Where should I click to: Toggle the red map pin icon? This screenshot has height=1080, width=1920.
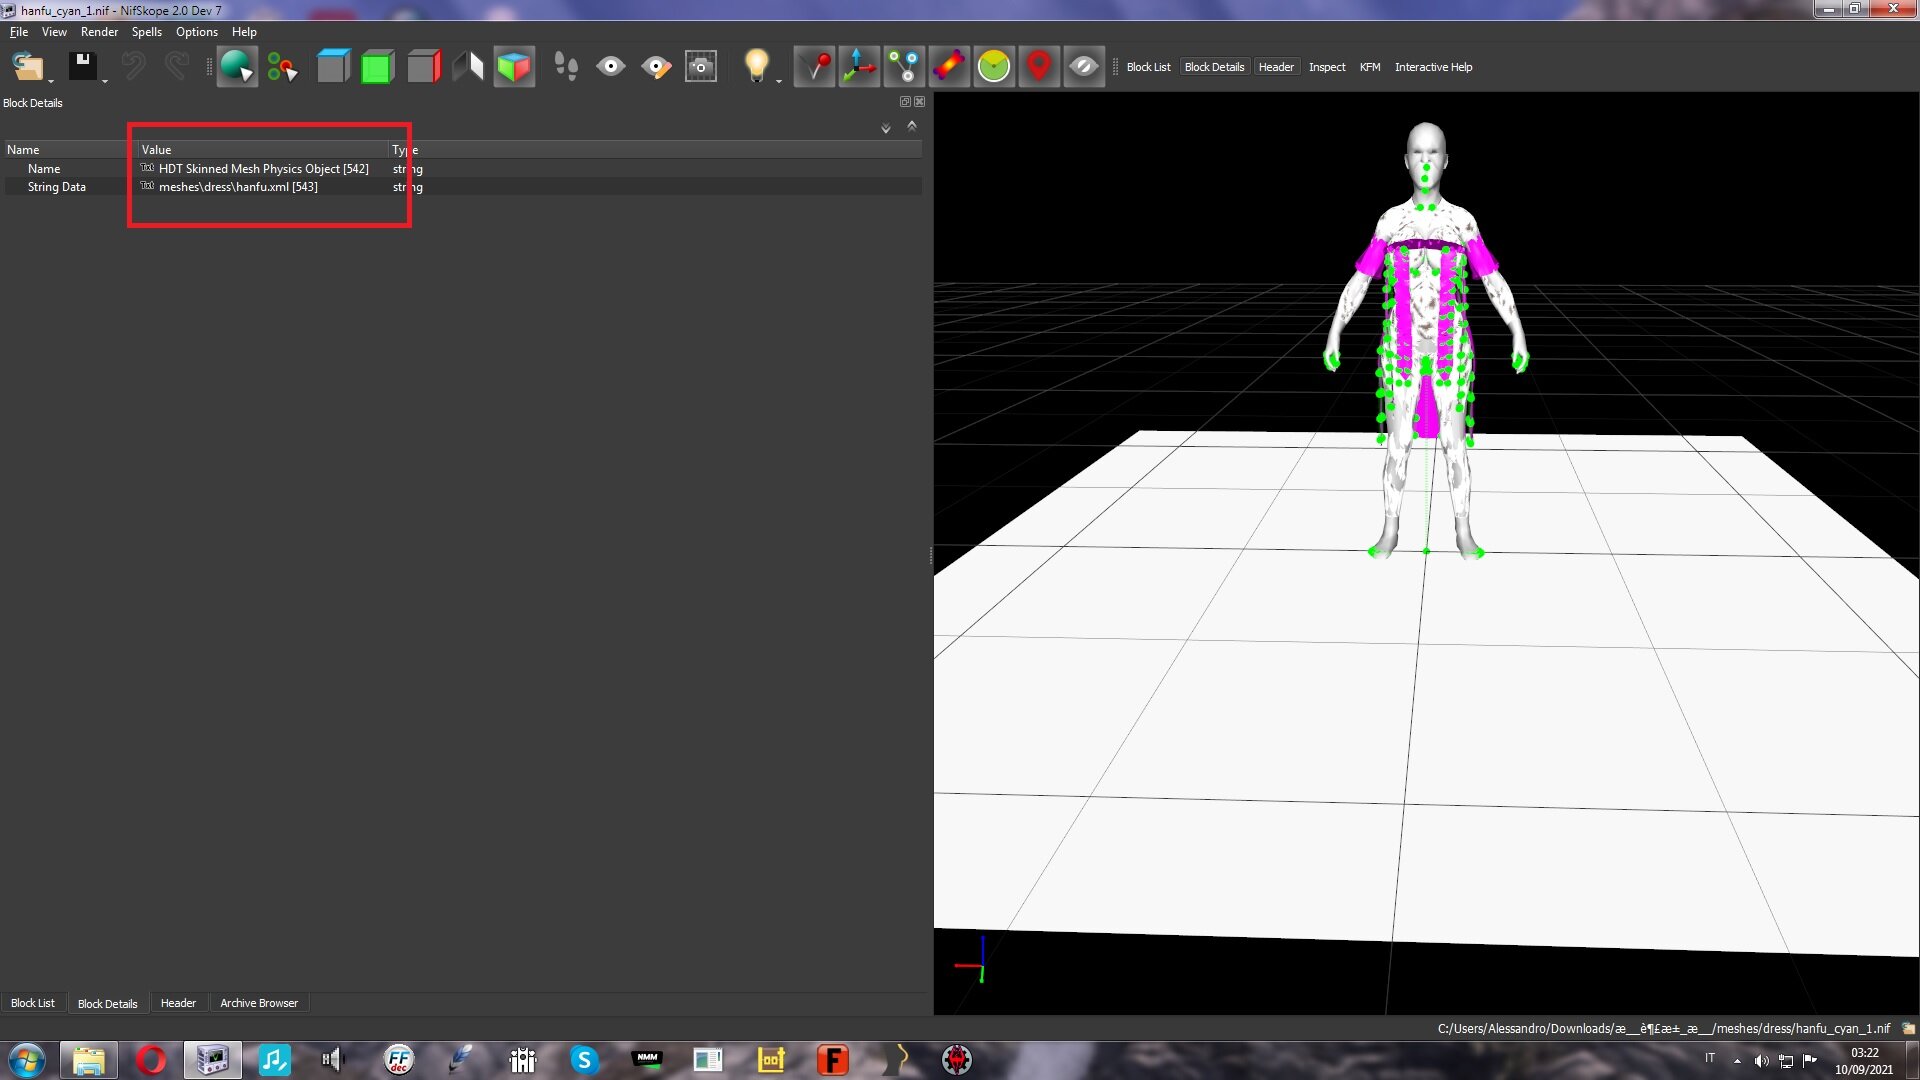point(1039,67)
